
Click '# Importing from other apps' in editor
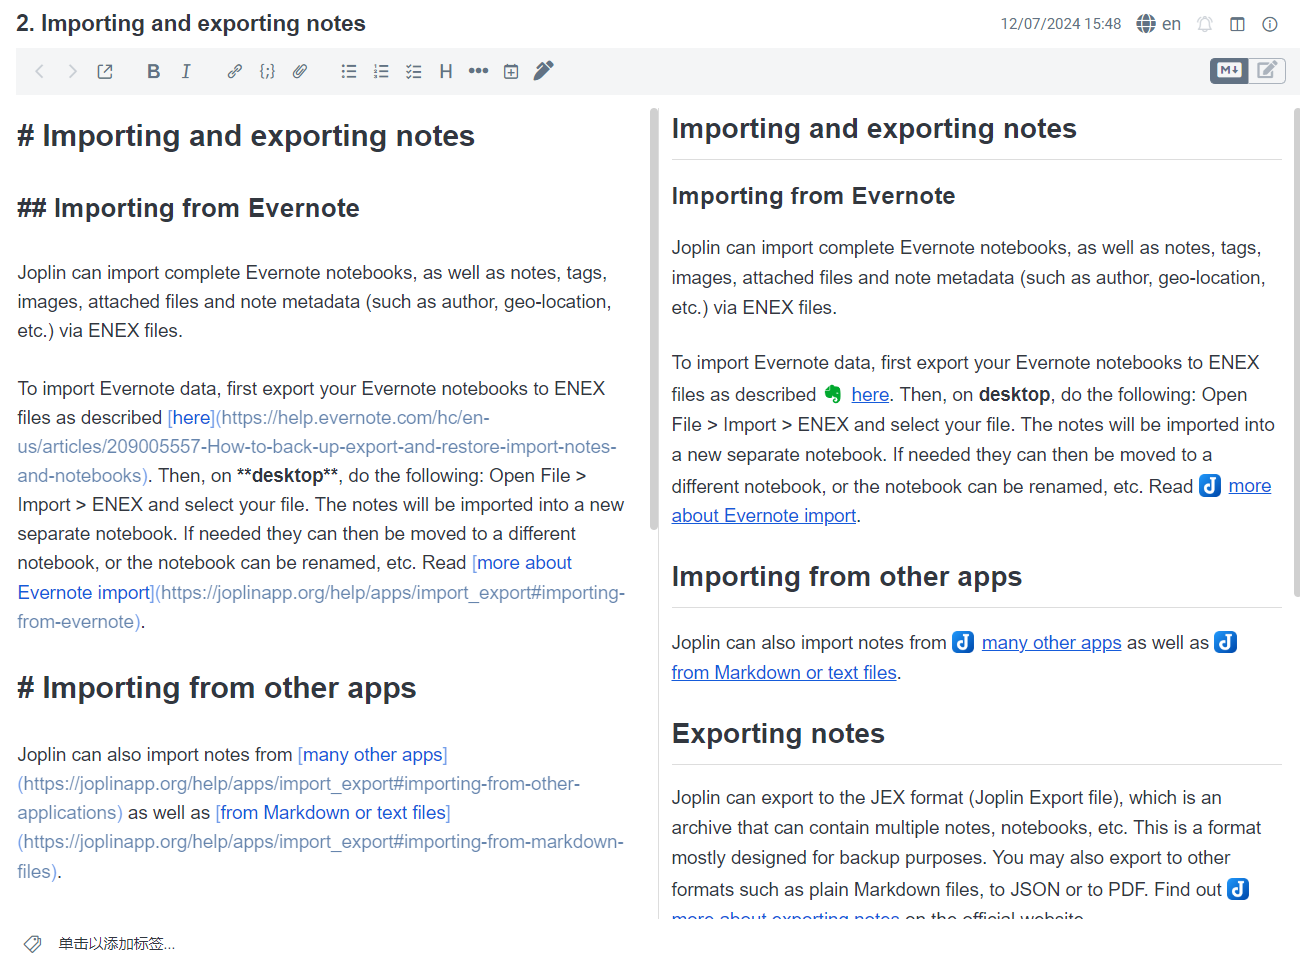point(217,687)
